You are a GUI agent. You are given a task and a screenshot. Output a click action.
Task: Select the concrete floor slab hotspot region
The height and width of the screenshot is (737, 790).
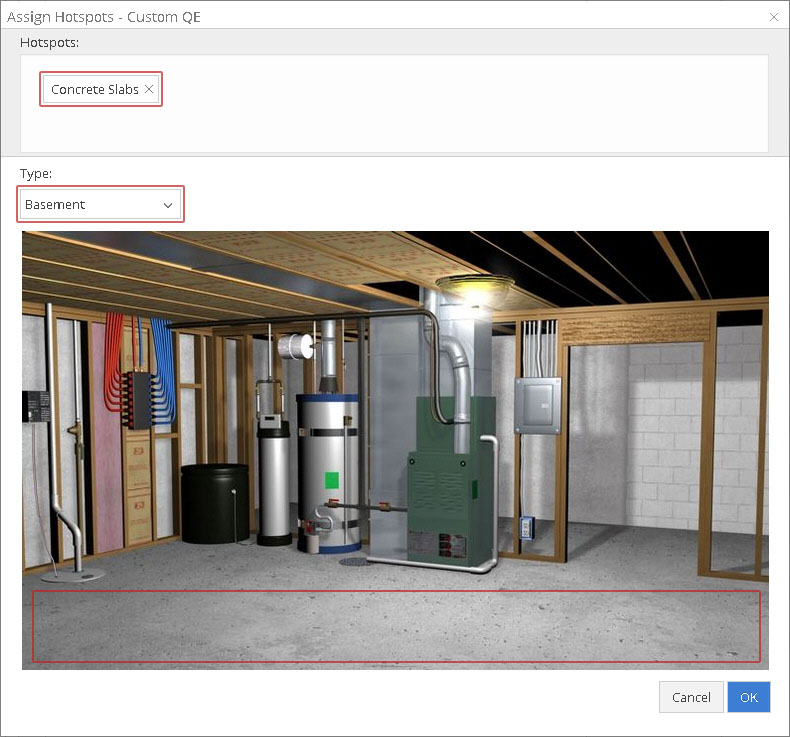pyautogui.click(x=396, y=626)
